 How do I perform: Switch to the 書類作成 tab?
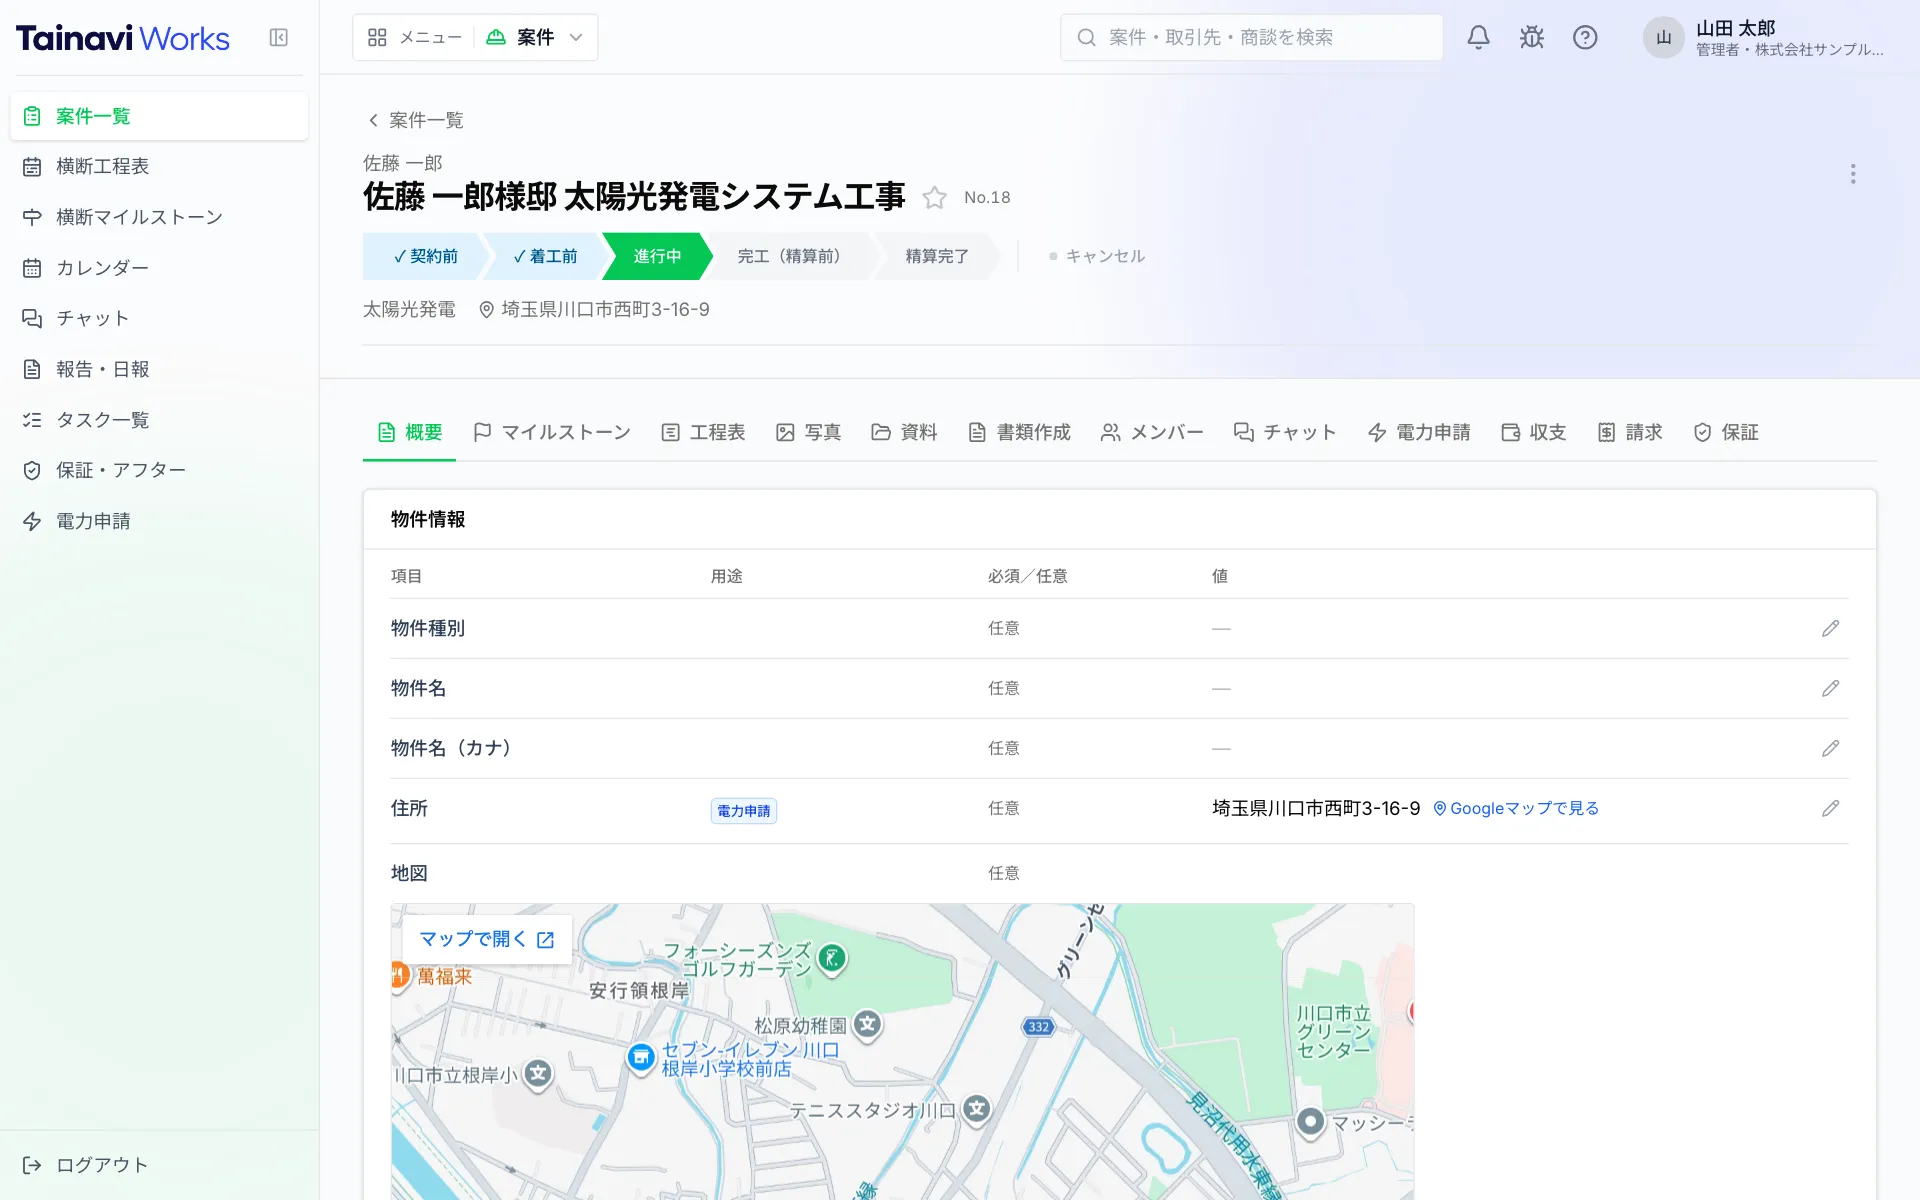click(1019, 433)
